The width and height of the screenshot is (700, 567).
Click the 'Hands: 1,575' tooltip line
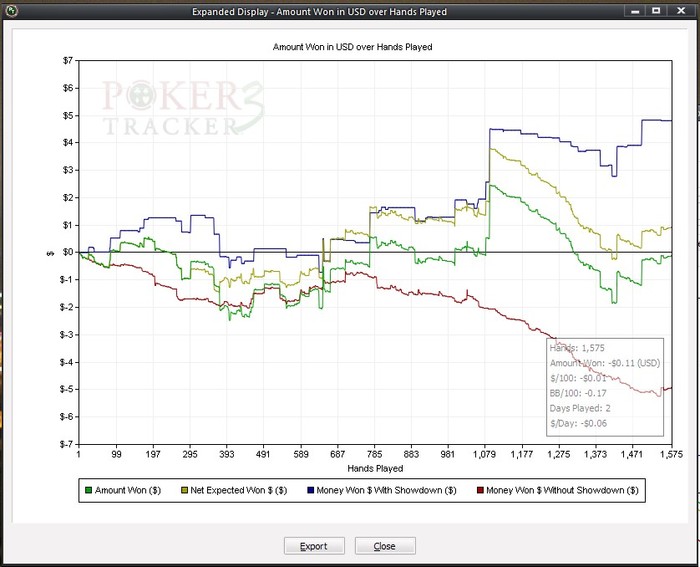[577, 348]
